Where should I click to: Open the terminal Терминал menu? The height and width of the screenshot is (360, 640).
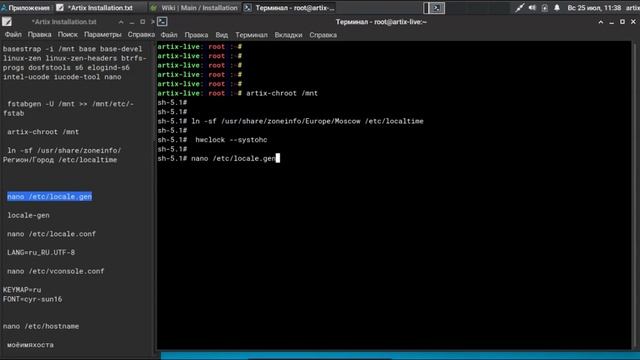(x=251, y=35)
